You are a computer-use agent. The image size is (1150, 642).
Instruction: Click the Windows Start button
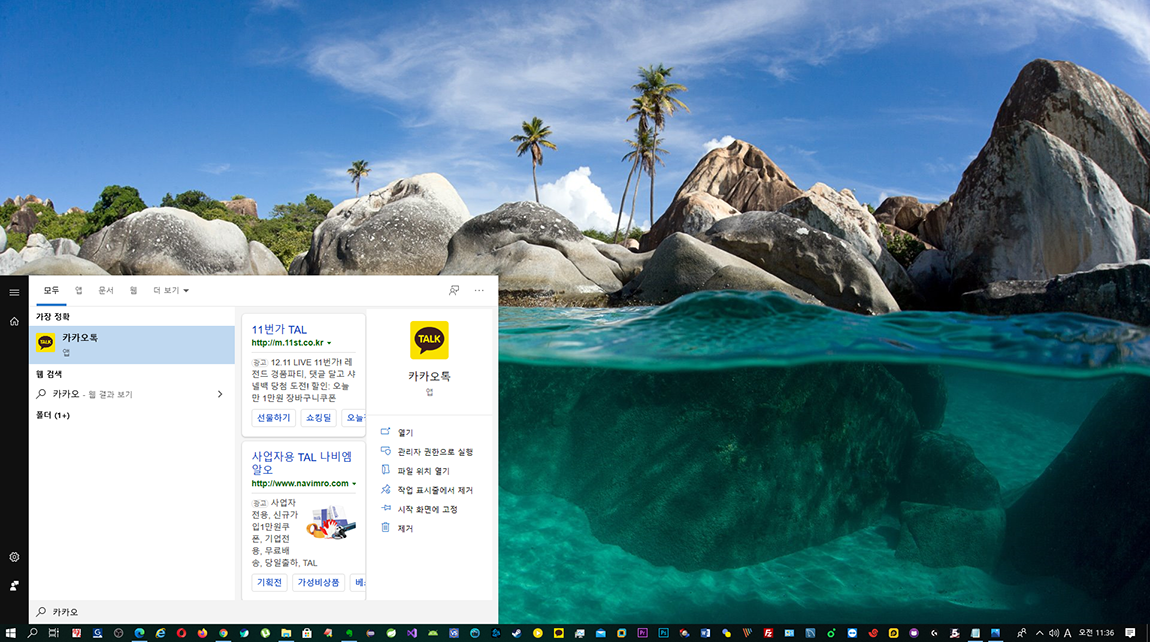point(10,632)
